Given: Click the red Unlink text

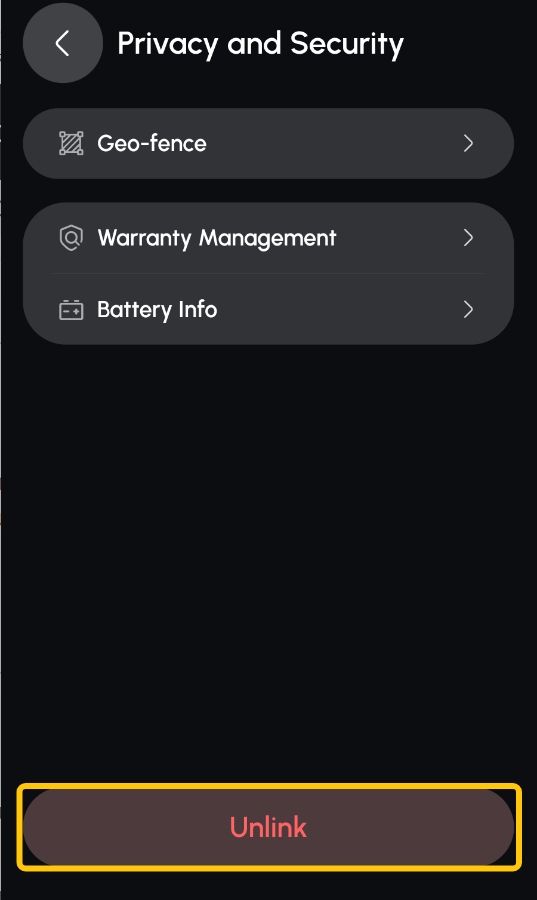Looking at the screenshot, I should click(x=268, y=827).
